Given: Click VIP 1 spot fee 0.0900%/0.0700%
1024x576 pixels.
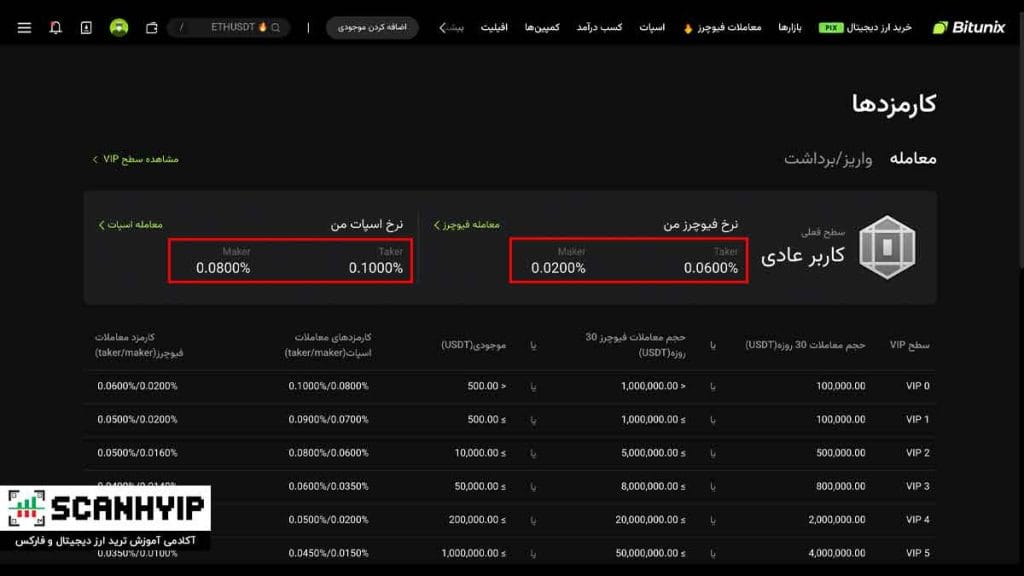Looking at the screenshot, I should (x=328, y=419).
